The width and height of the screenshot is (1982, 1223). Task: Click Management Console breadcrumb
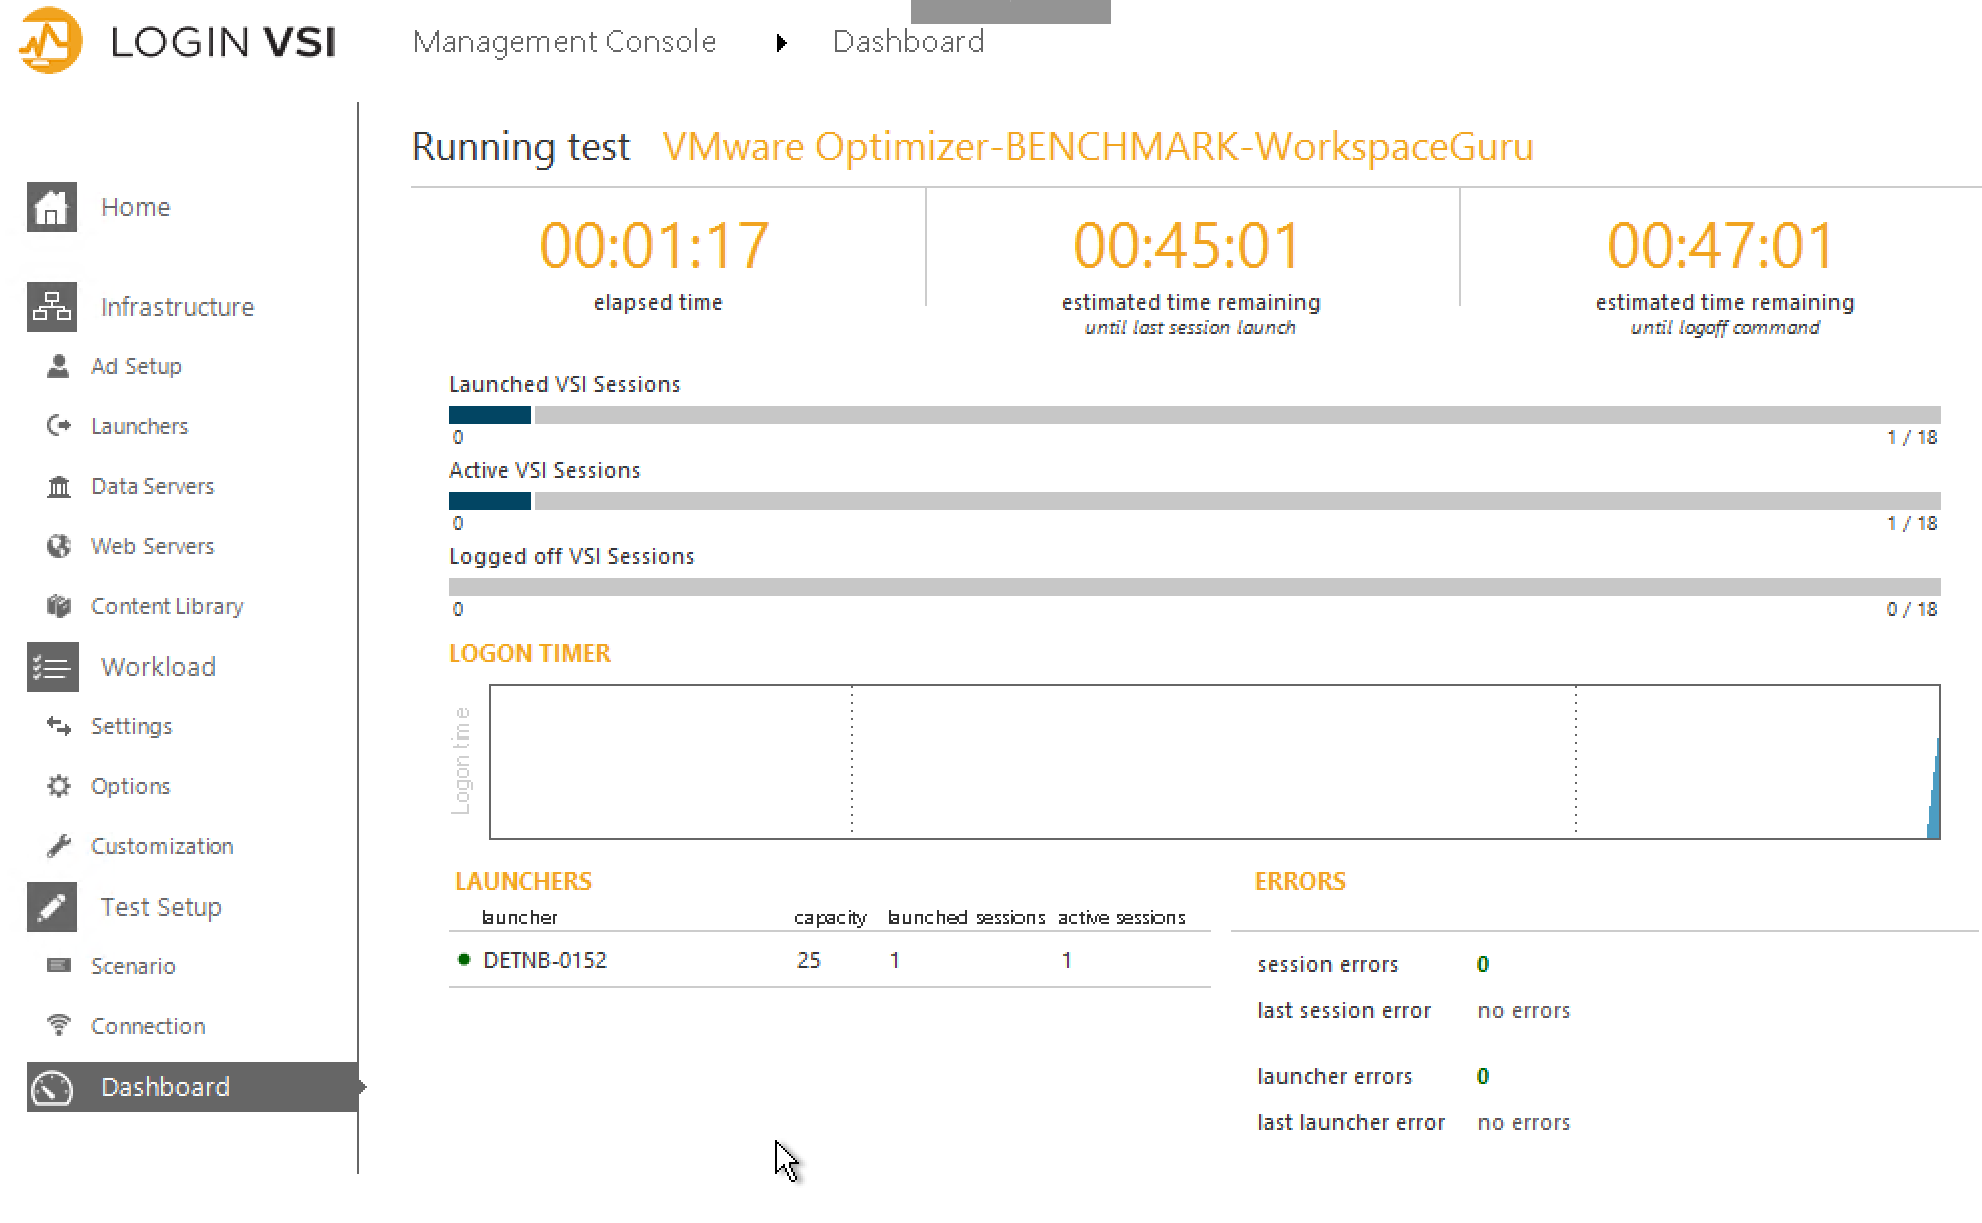pyautogui.click(x=564, y=42)
